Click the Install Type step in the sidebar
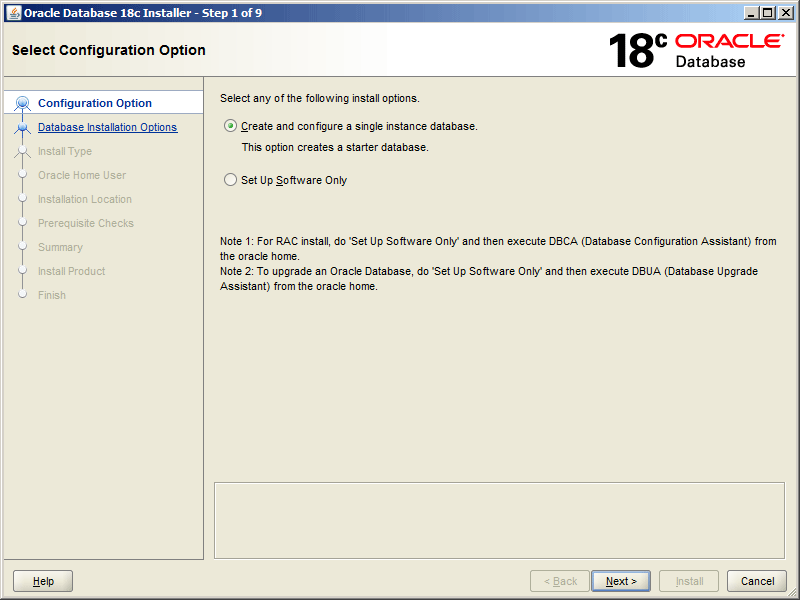 pyautogui.click(x=65, y=151)
